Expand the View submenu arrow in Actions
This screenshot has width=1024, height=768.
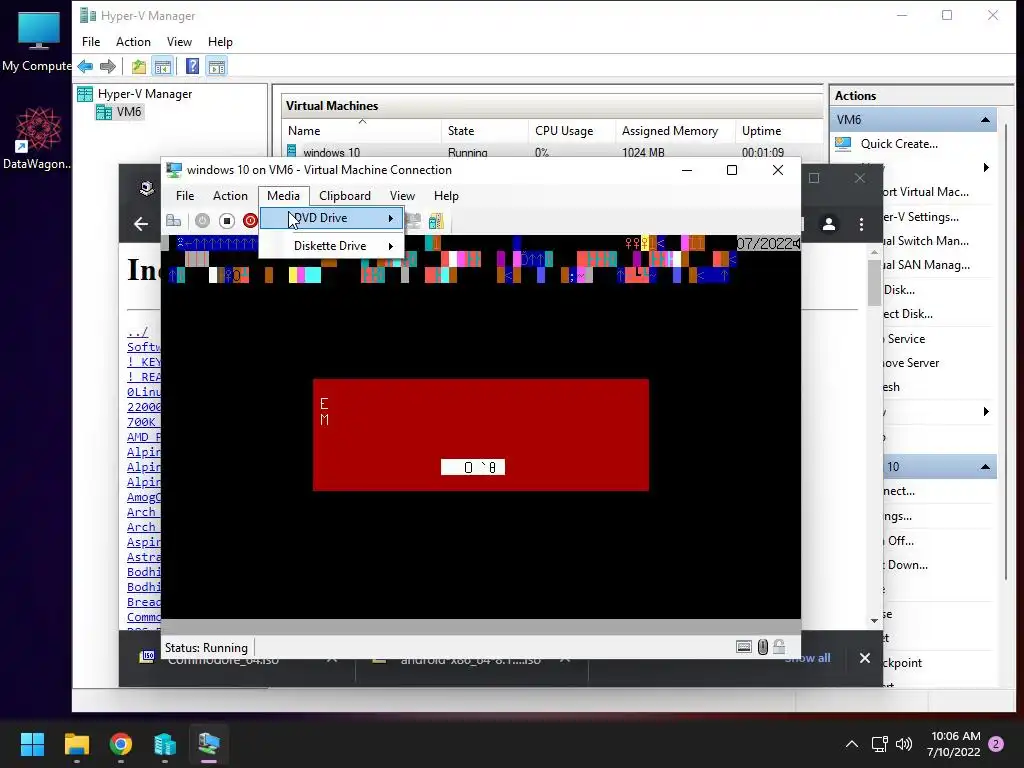click(986, 411)
